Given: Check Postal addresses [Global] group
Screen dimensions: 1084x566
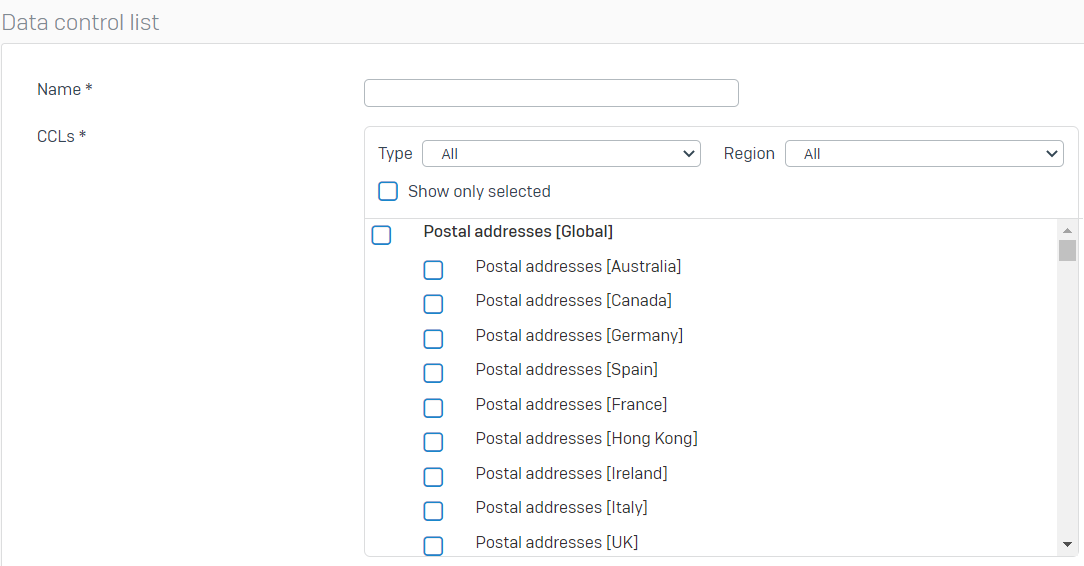Looking at the screenshot, I should point(381,235).
